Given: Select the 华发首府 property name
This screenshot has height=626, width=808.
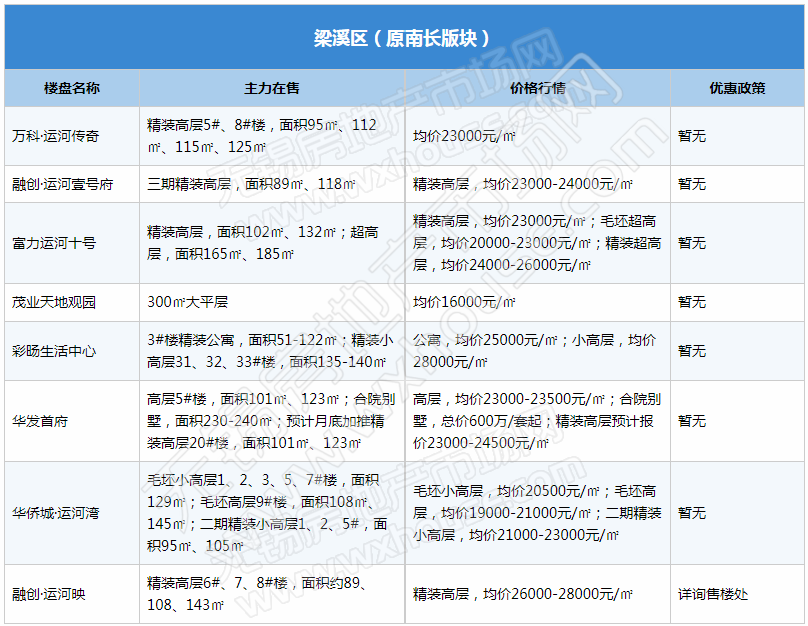Looking at the screenshot, I should coord(40,421).
